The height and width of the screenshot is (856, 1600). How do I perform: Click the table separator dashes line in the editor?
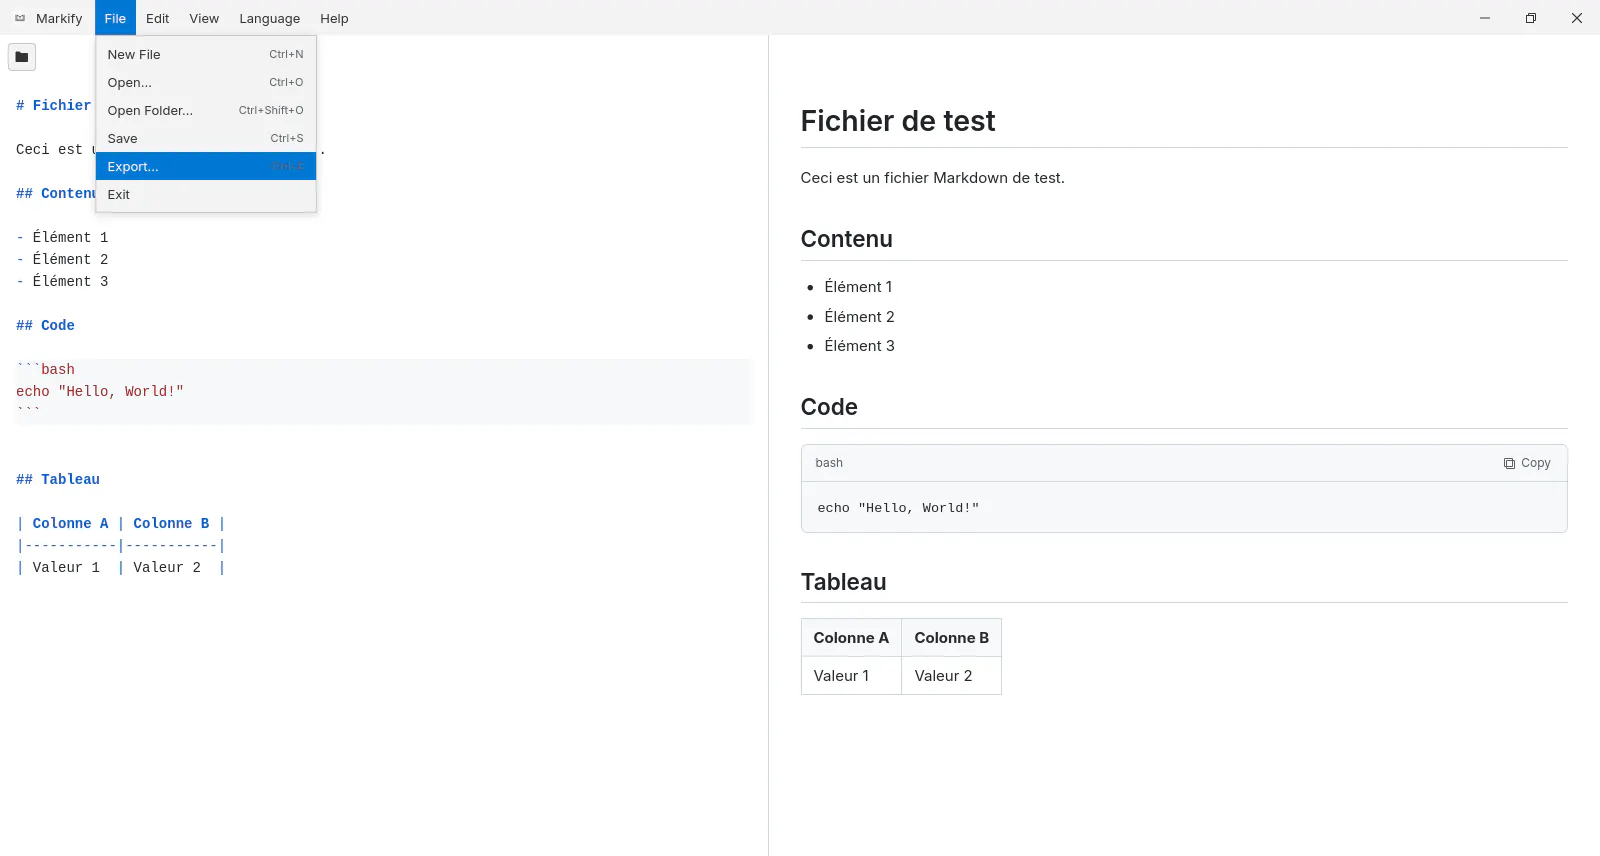[x=121, y=545]
